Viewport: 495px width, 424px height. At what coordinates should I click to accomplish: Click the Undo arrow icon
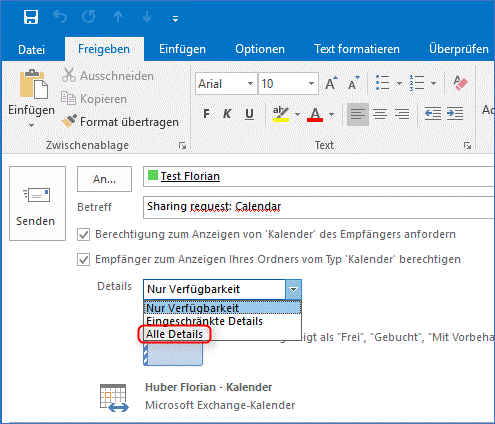60,16
